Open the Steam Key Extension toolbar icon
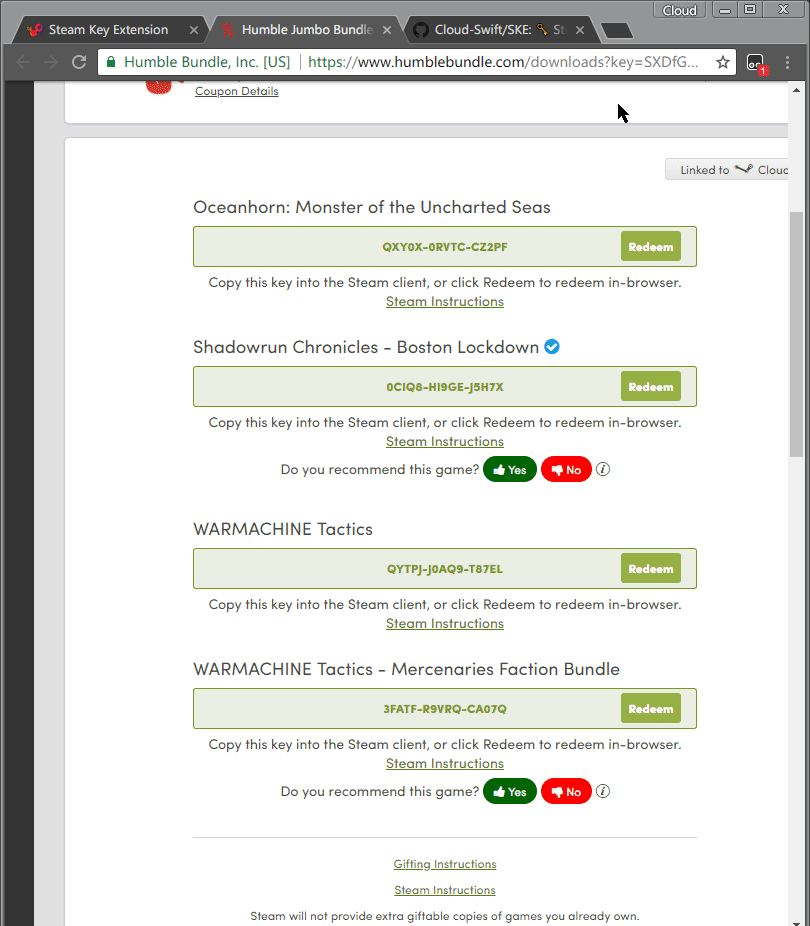Viewport: 810px width, 926px height. pyautogui.click(x=755, y=63)
